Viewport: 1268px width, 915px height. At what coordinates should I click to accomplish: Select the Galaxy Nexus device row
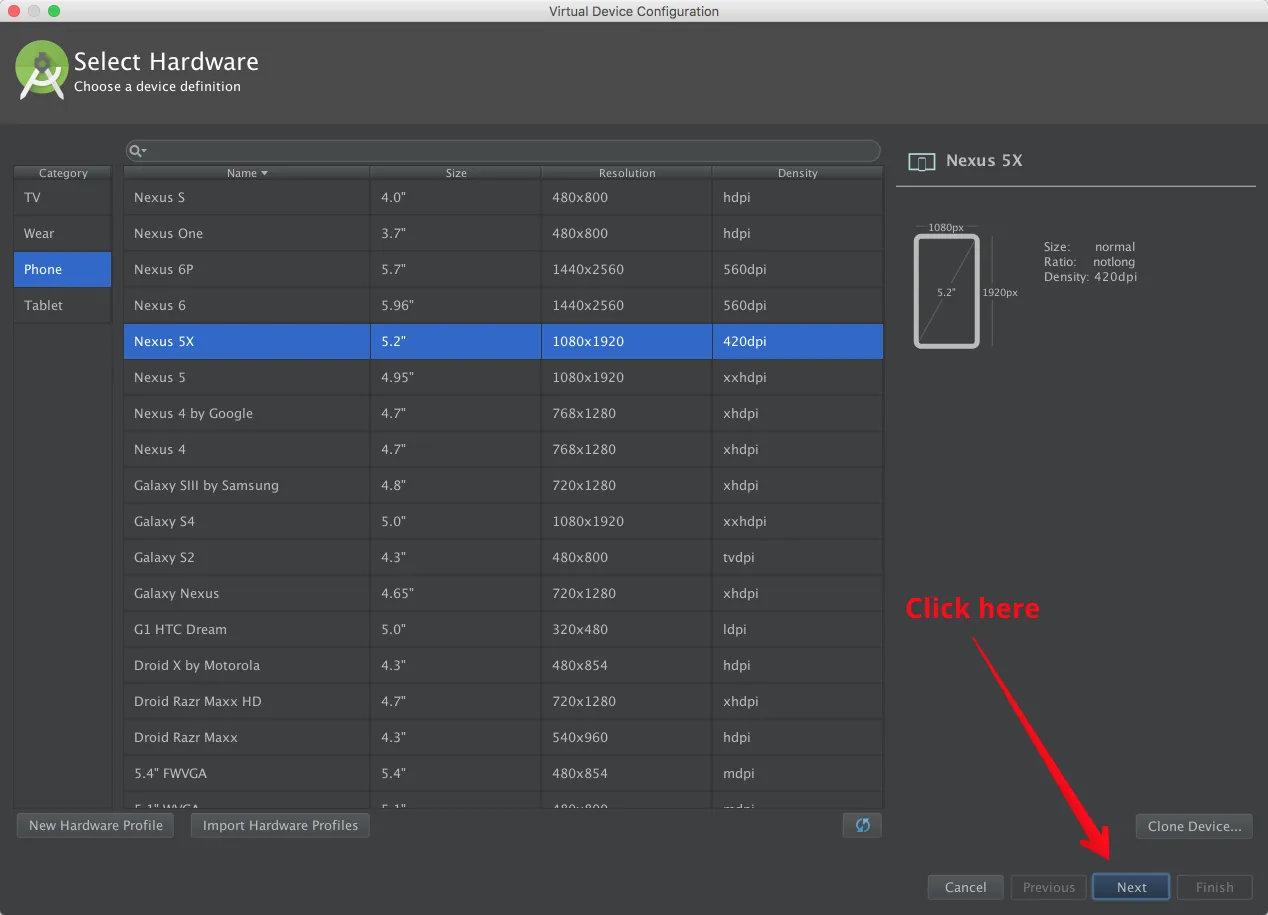(x=503, y=594)
